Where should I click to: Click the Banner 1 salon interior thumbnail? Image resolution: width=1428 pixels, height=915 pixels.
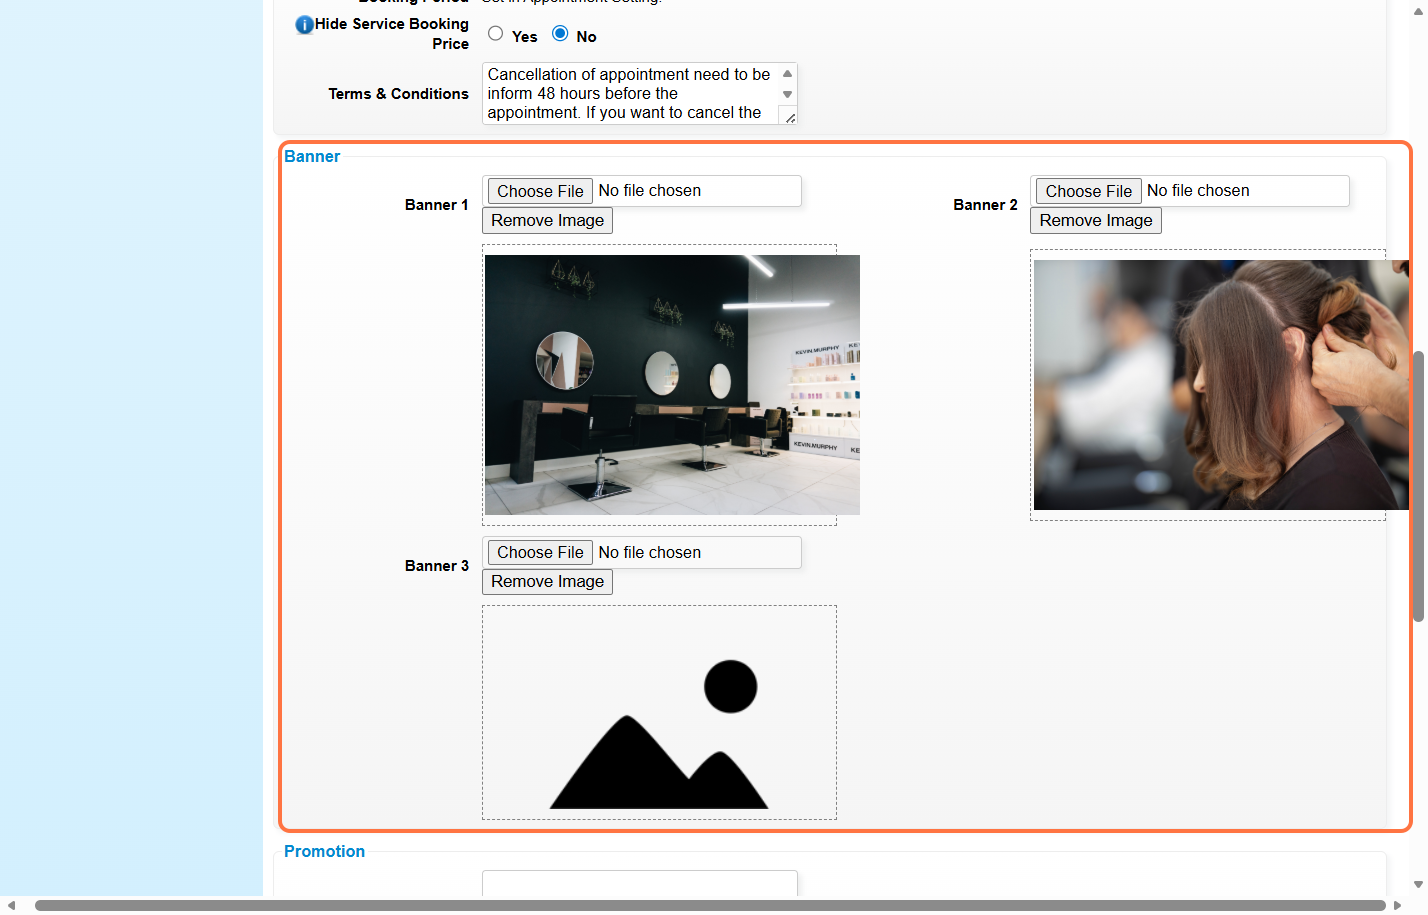tap(671, 385)
